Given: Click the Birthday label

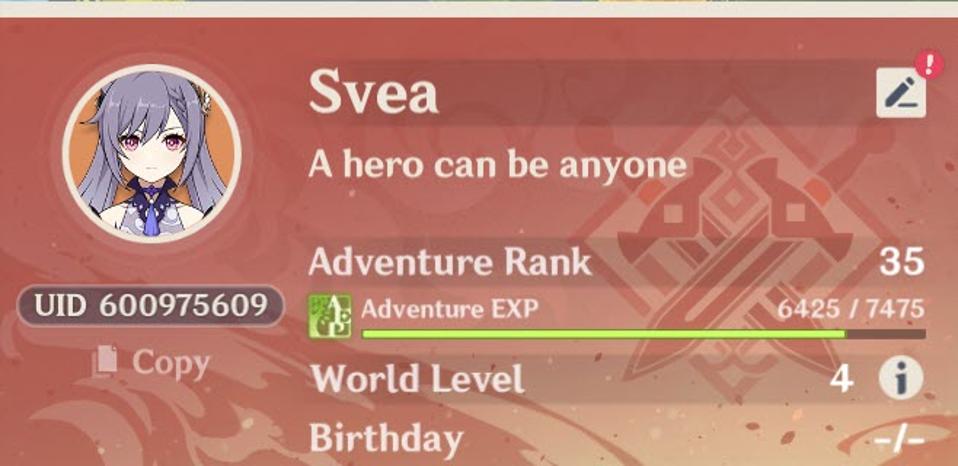Looking at the screenshot, I should (386, 440).
